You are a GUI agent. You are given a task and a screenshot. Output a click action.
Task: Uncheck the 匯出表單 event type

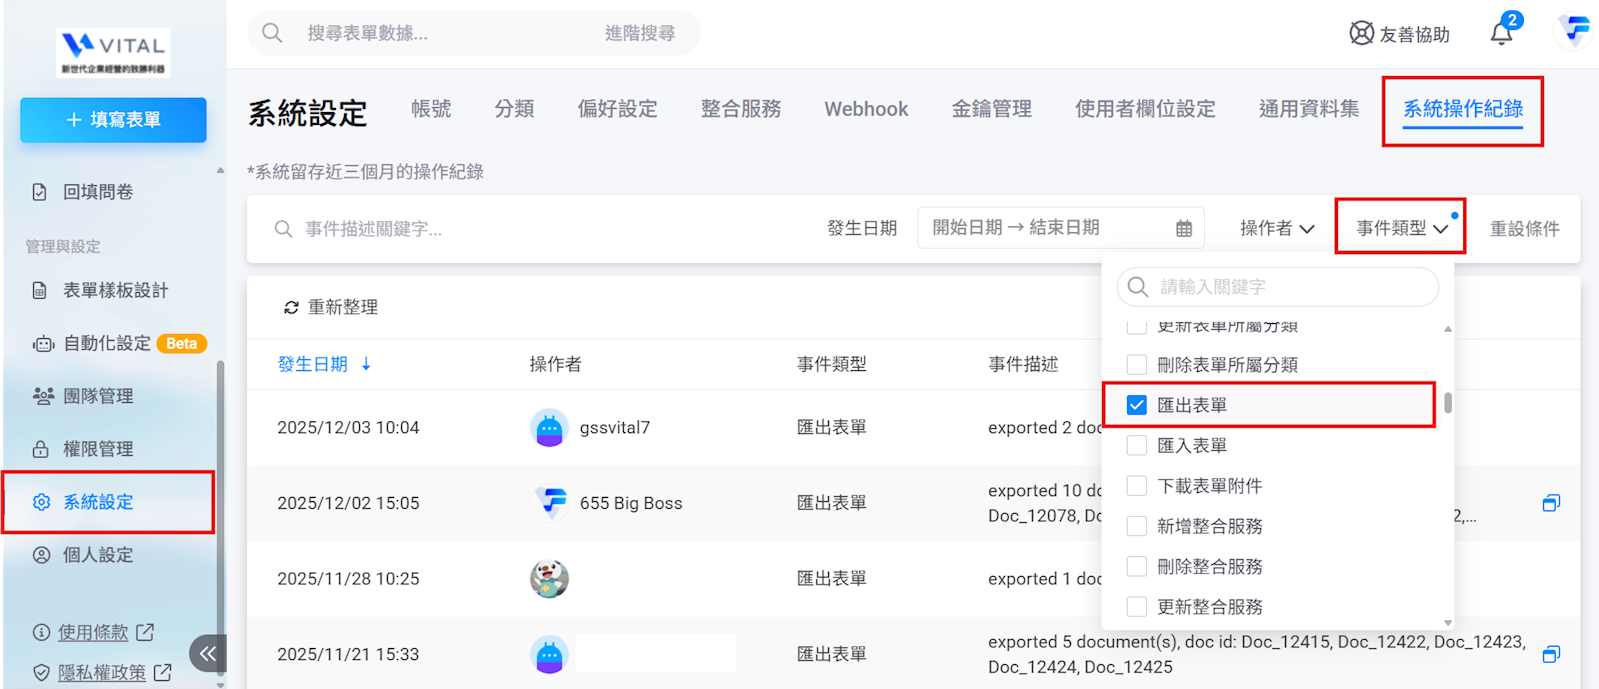coord(1136,405)
